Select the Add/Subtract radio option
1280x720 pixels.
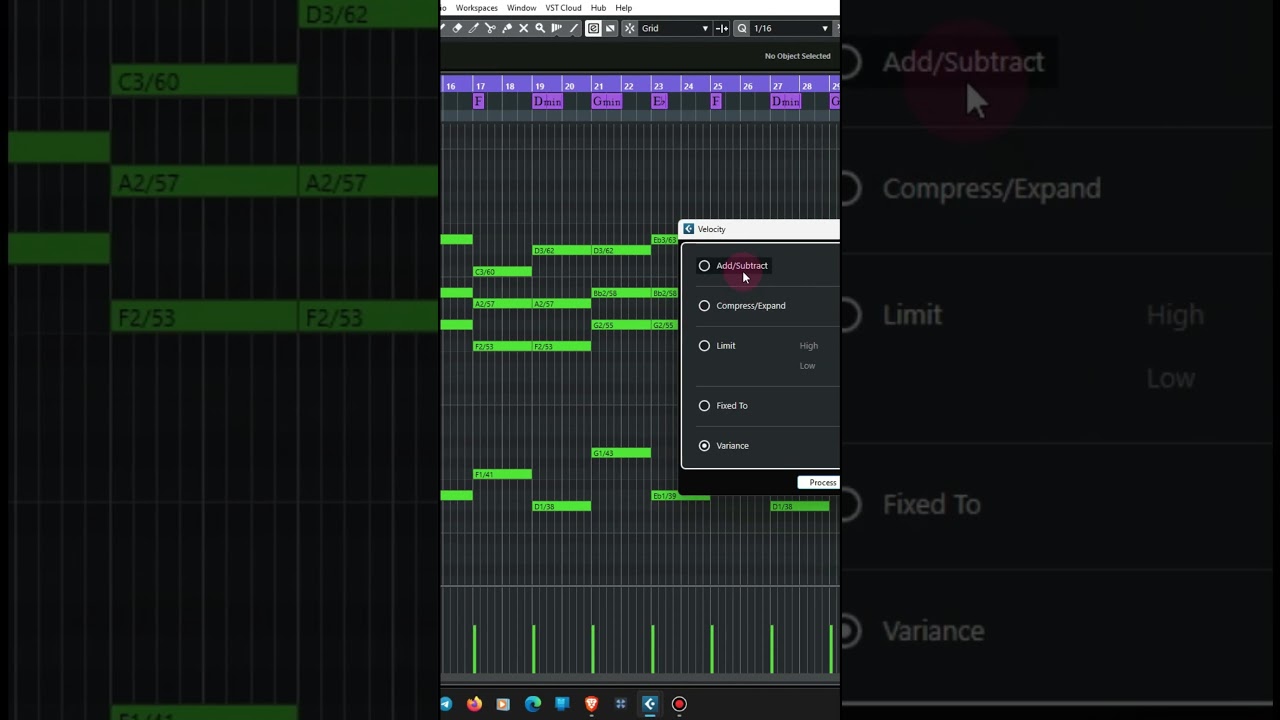(x=704, y=266)
